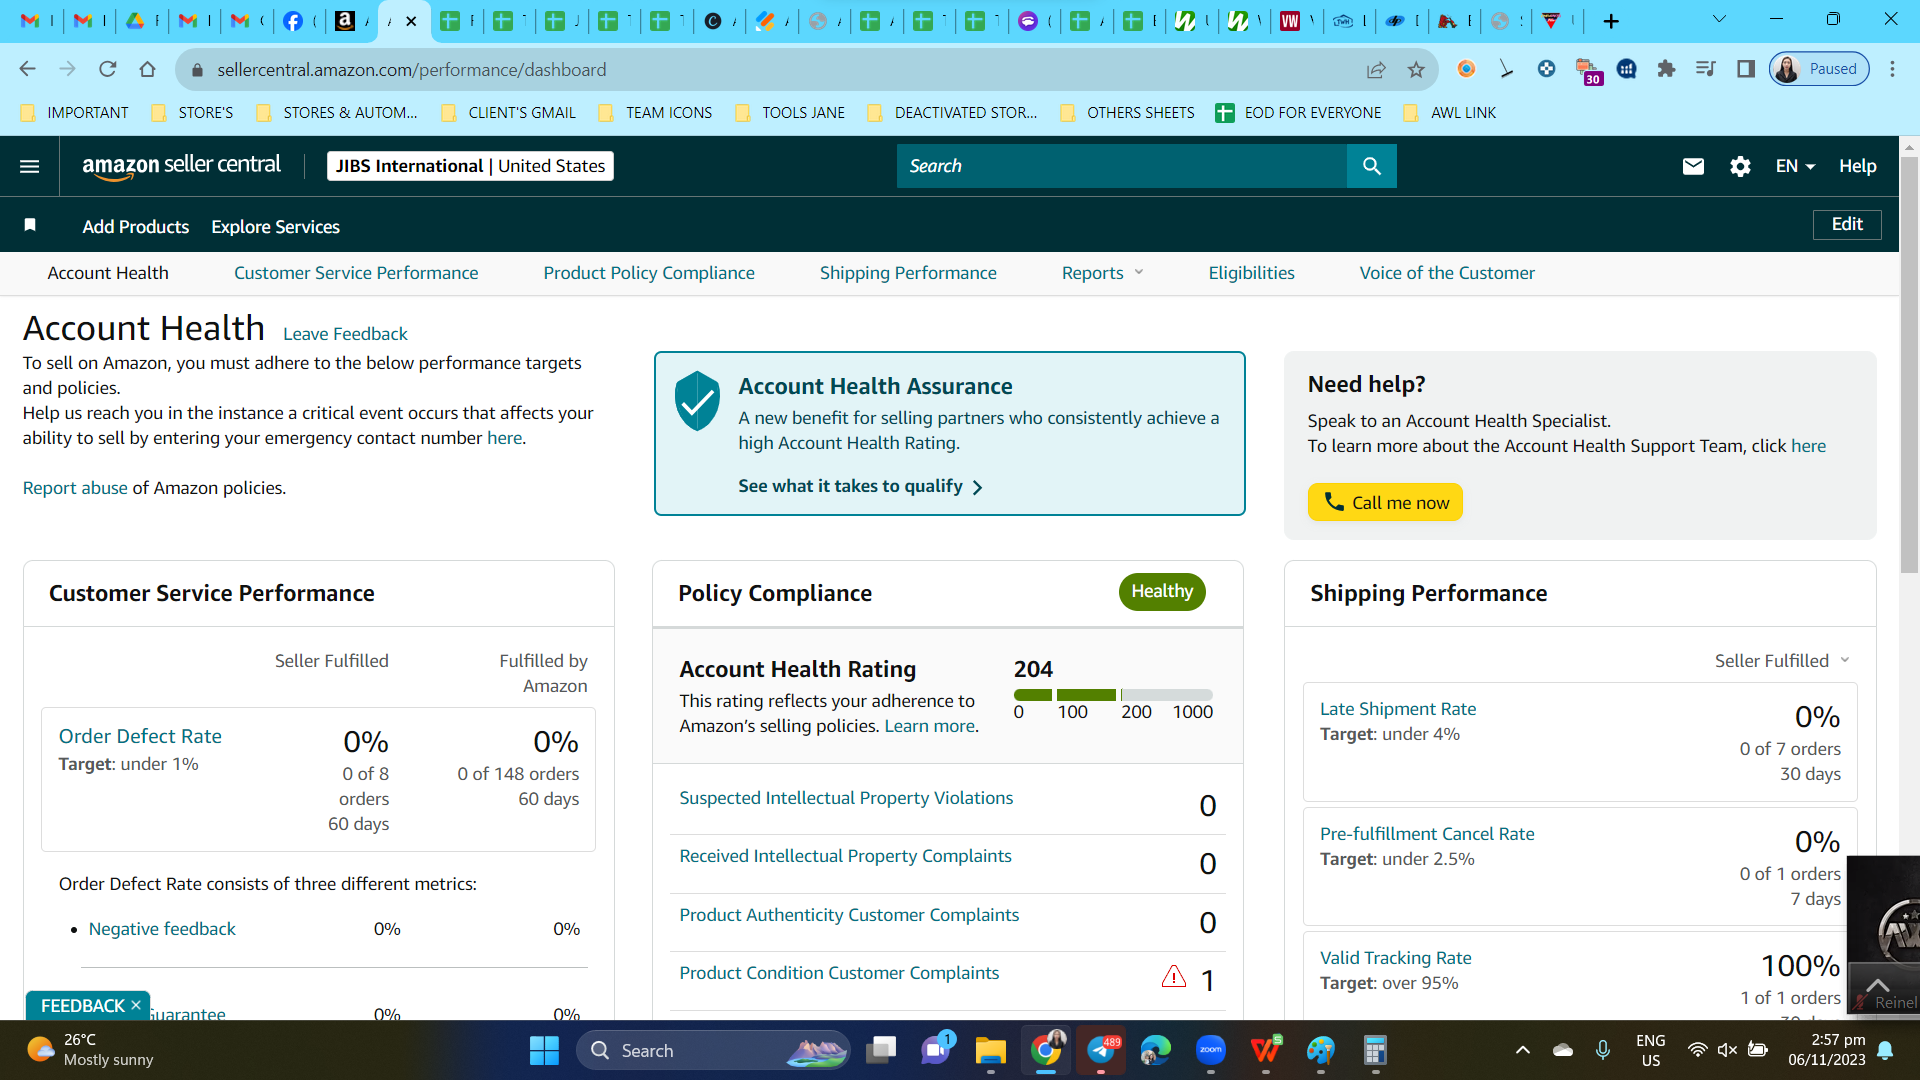This screenshot has width=1920, height=1080.
Task: Open the Account Health tab
Action: tap(108, 273)
